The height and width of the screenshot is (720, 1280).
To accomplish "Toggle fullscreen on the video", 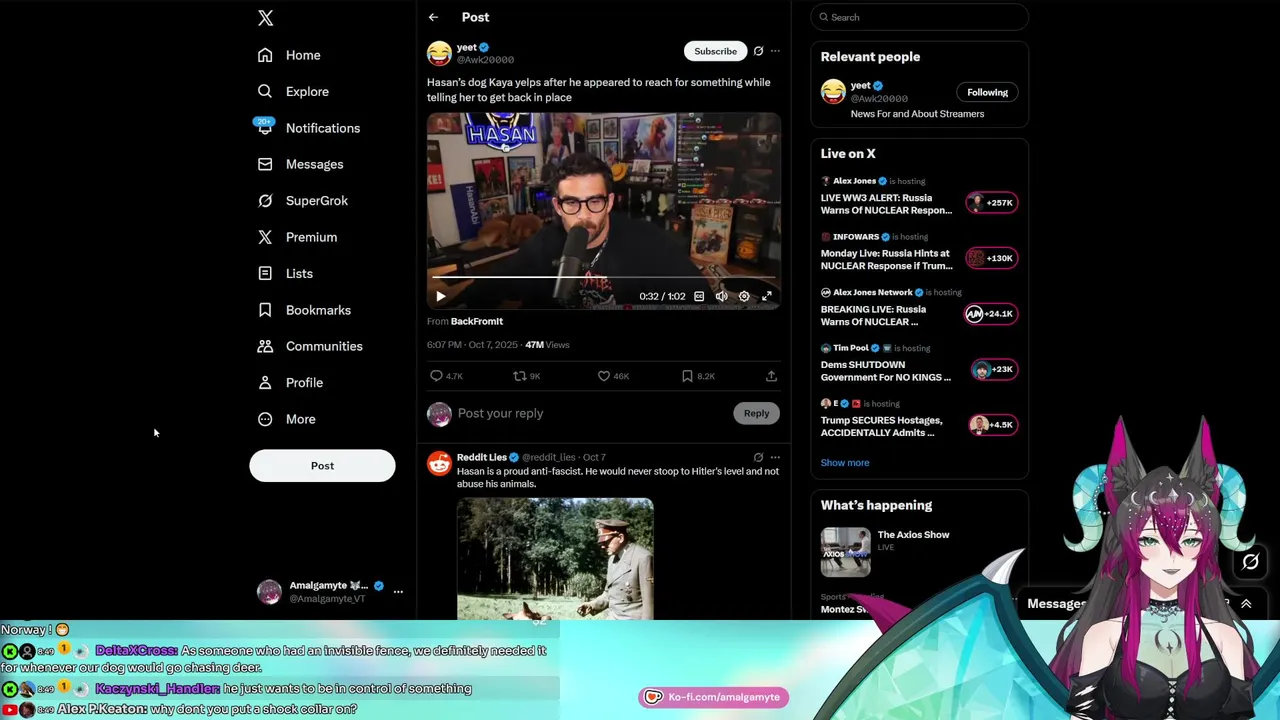I will (x=767, y=296).
